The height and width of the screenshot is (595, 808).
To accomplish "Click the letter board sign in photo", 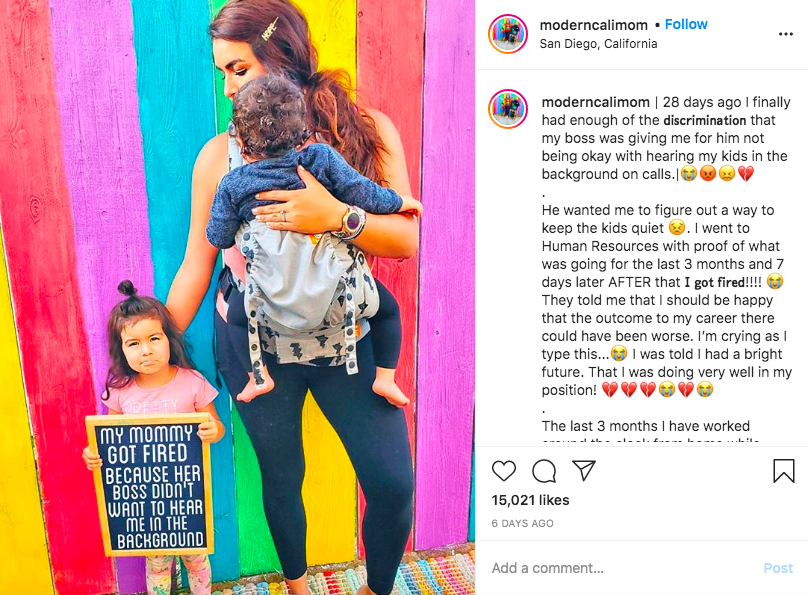I will [149, 484].
